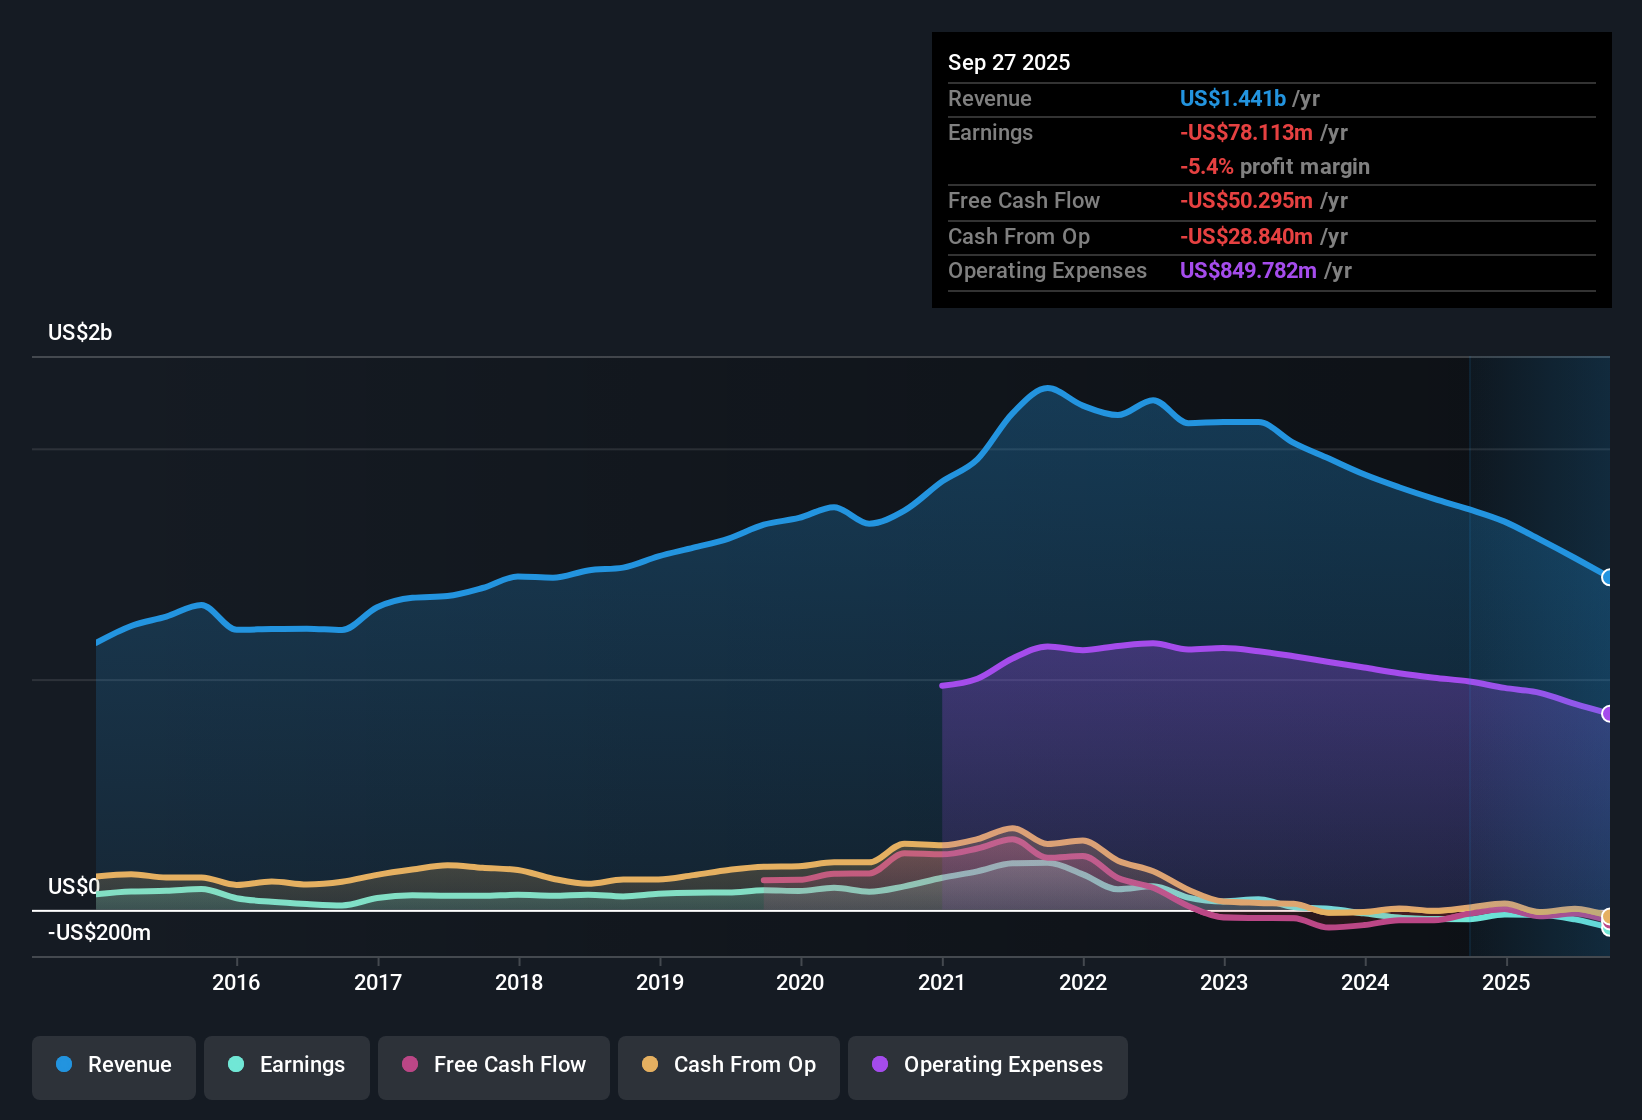Click the orange Cash From Op dot
The image size is (1642, 1120).
point(650,1064)
